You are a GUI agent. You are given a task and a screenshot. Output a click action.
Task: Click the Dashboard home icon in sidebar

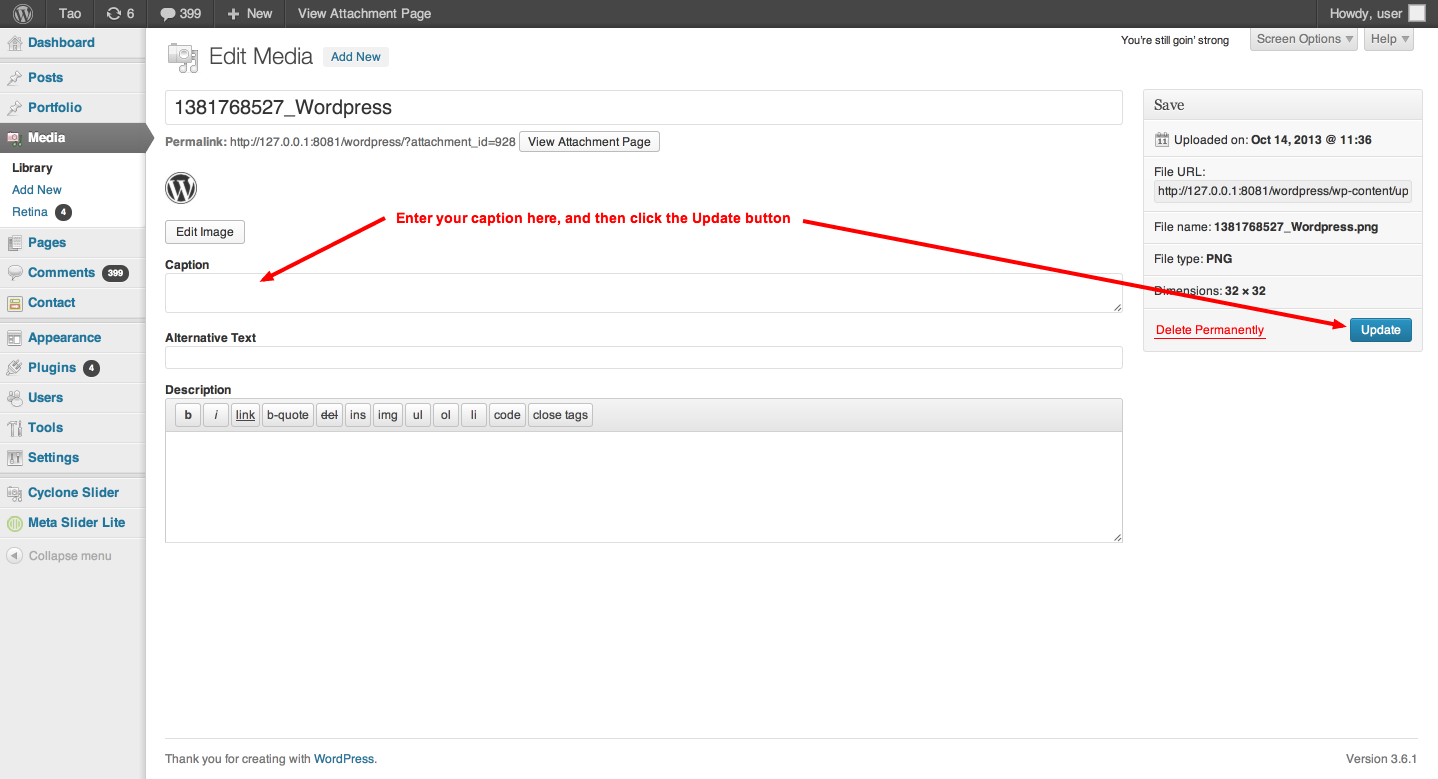tap(15, 43)
